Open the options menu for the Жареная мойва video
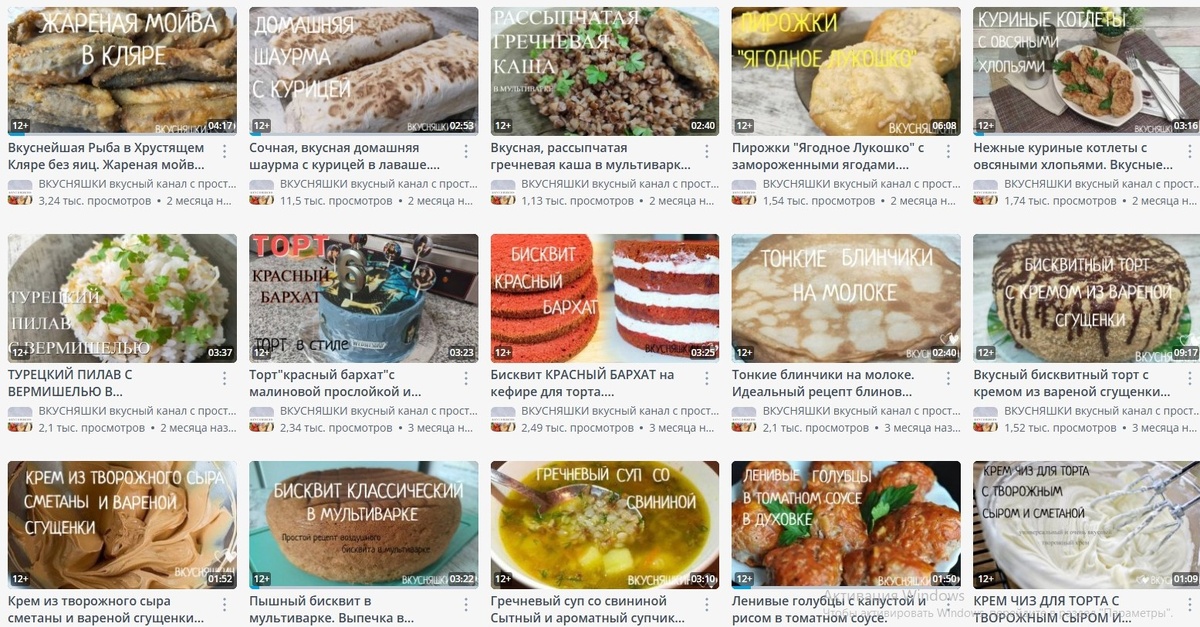This screenshot has width=1200, height=627. click(225, 150)
